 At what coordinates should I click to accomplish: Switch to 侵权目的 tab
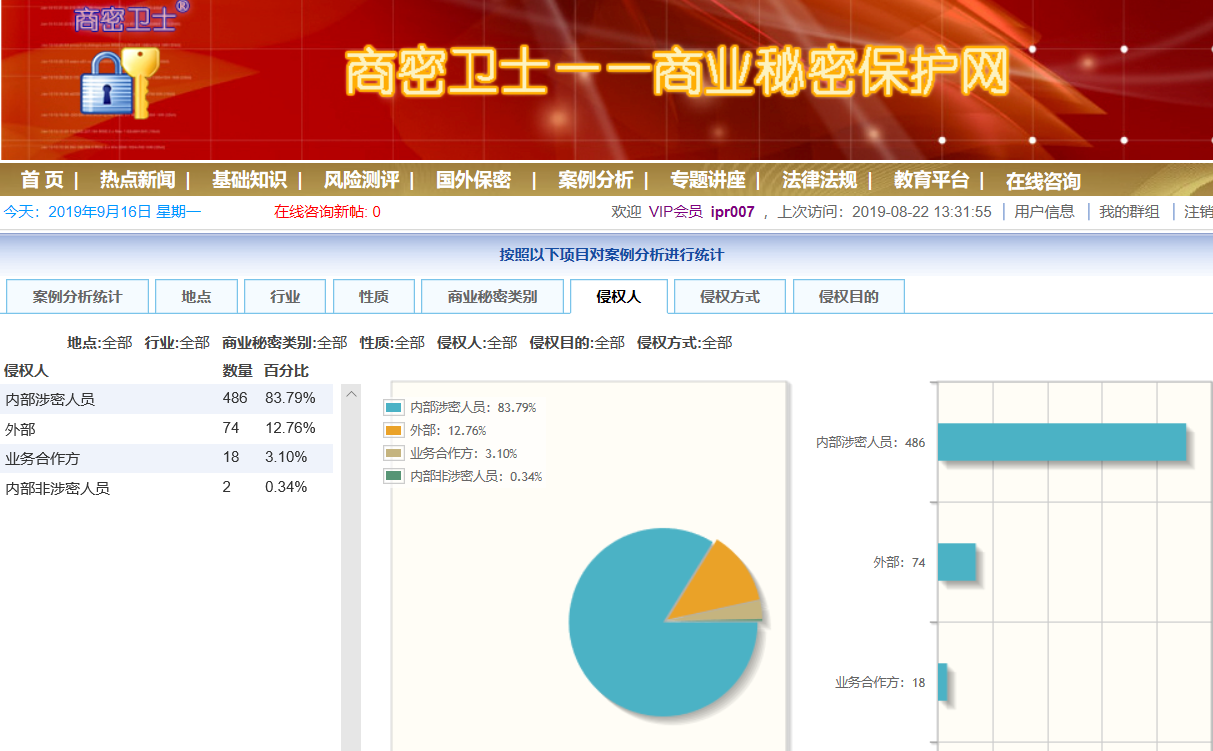[849, 296]
